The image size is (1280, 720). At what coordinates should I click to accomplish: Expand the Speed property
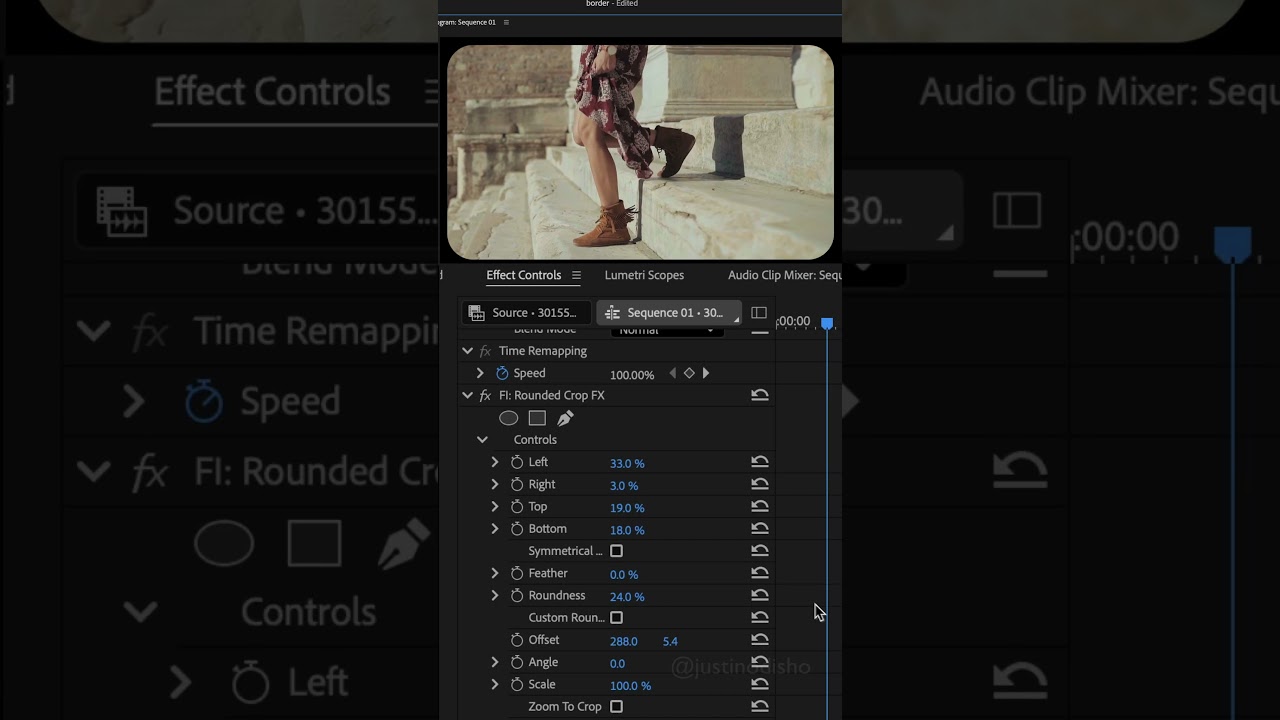pyautogui.click(x=480, y=373)
